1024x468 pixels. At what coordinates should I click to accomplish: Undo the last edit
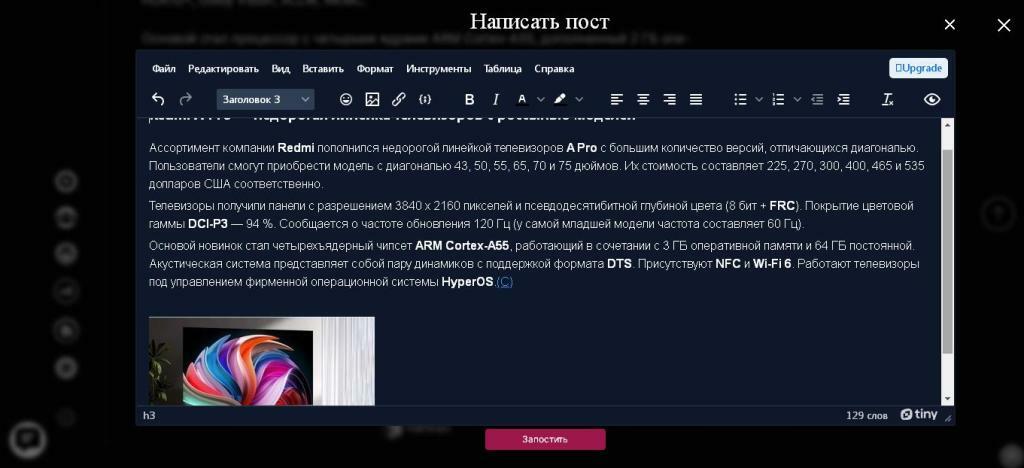click(158, 99)
